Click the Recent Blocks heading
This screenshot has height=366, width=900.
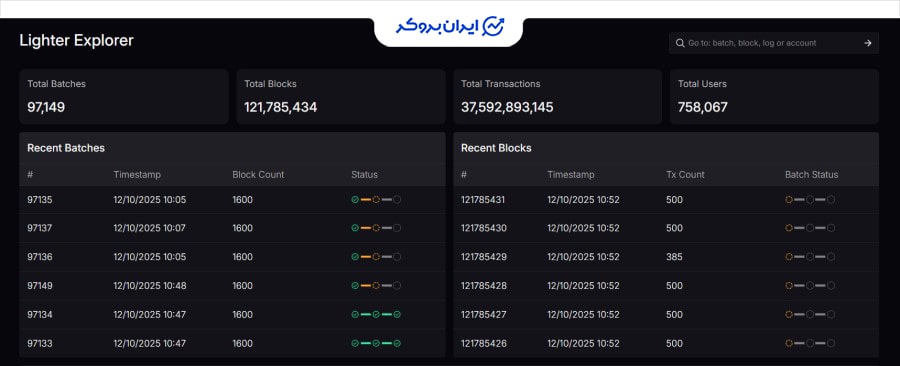click(x=496, y=148)
